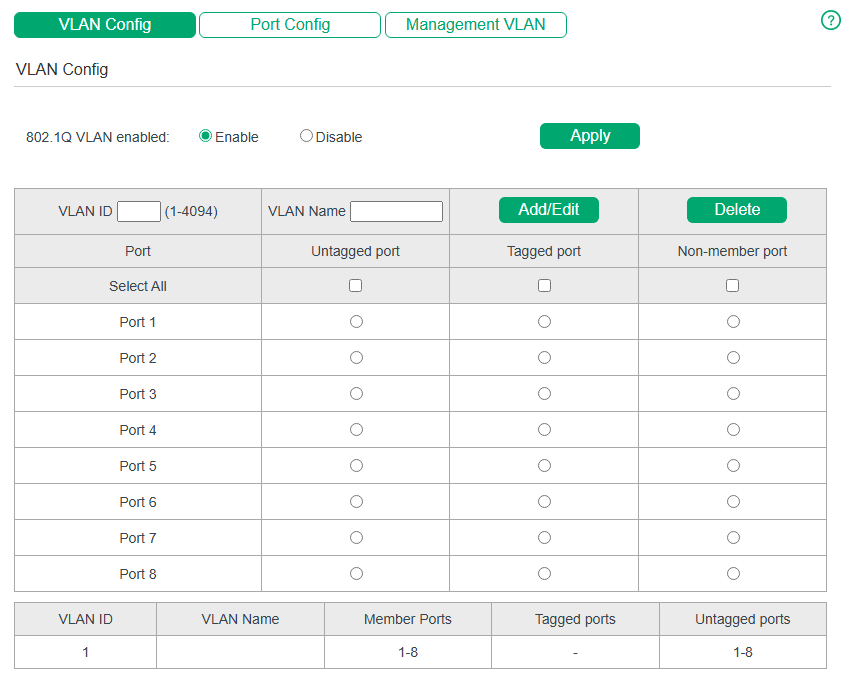Click the Add/Edit button
This screenshot has height=686, width=848.
[548, 210]
